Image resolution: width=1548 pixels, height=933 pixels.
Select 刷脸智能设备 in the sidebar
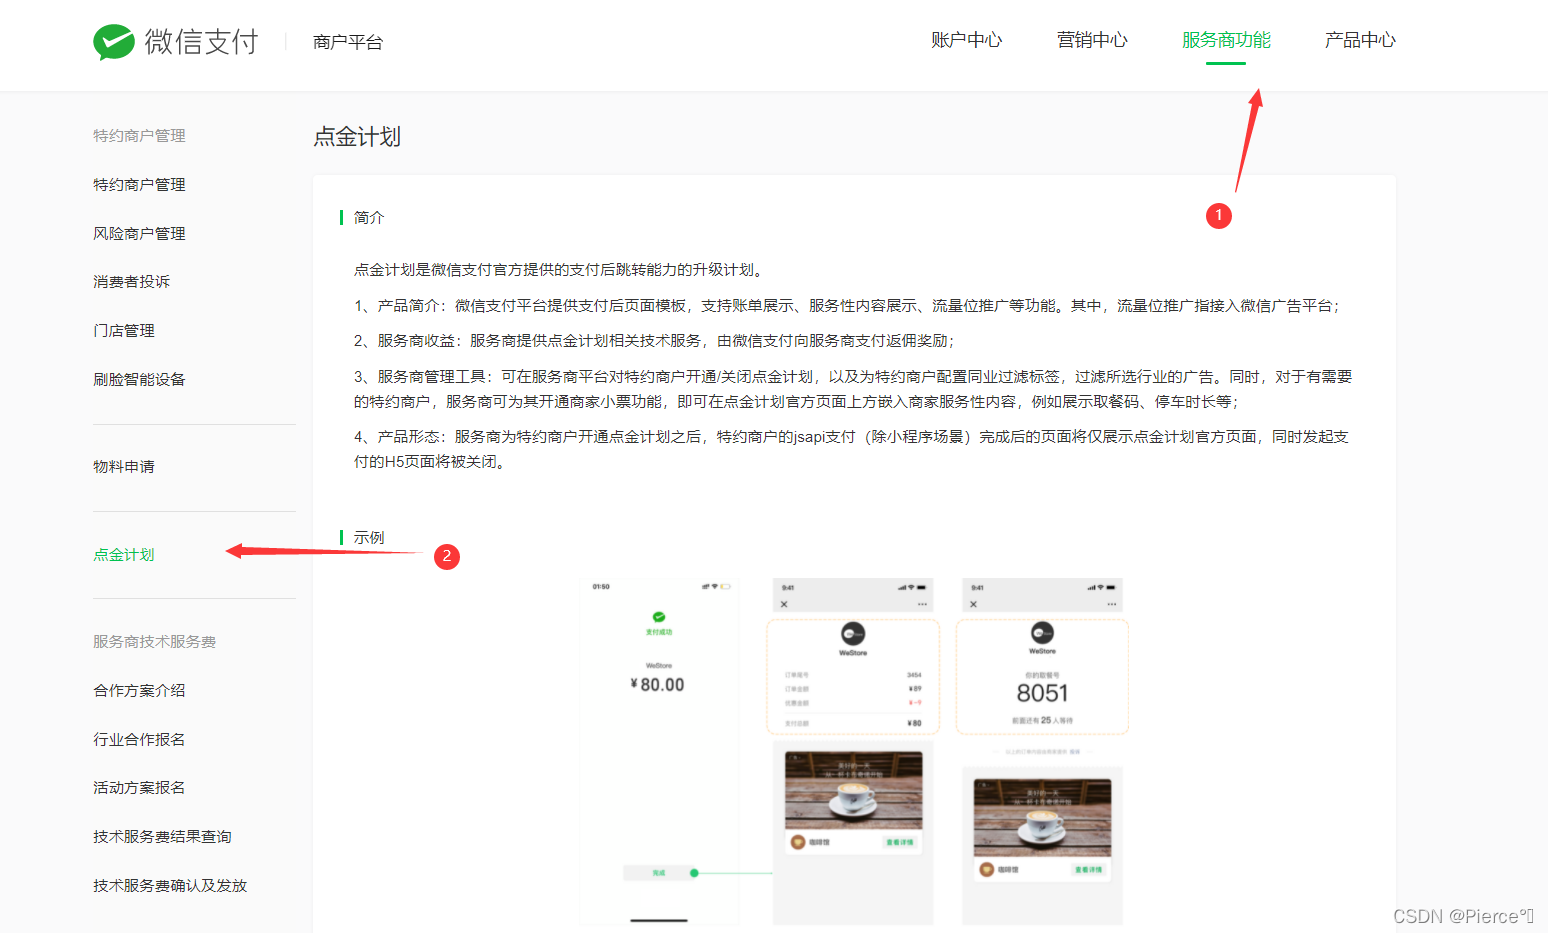(x=139, y=380)
